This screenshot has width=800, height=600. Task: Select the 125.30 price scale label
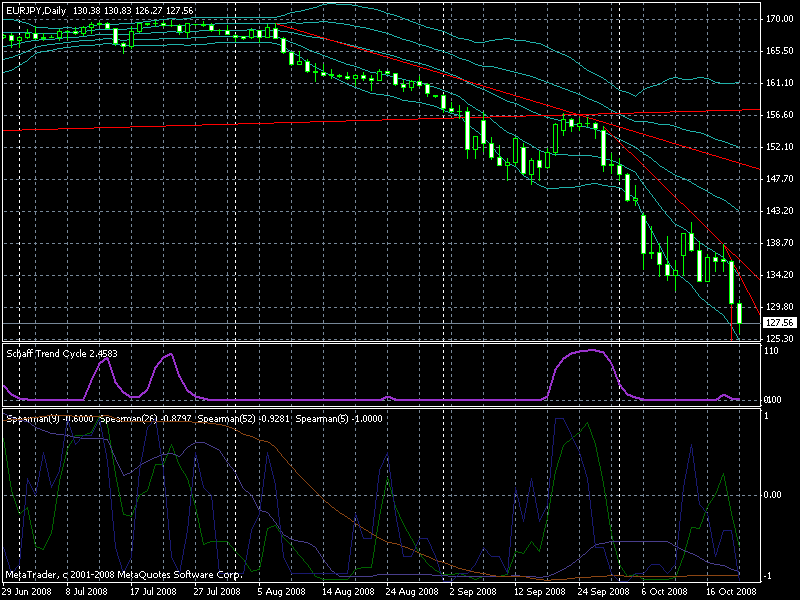tap(780, 338)
